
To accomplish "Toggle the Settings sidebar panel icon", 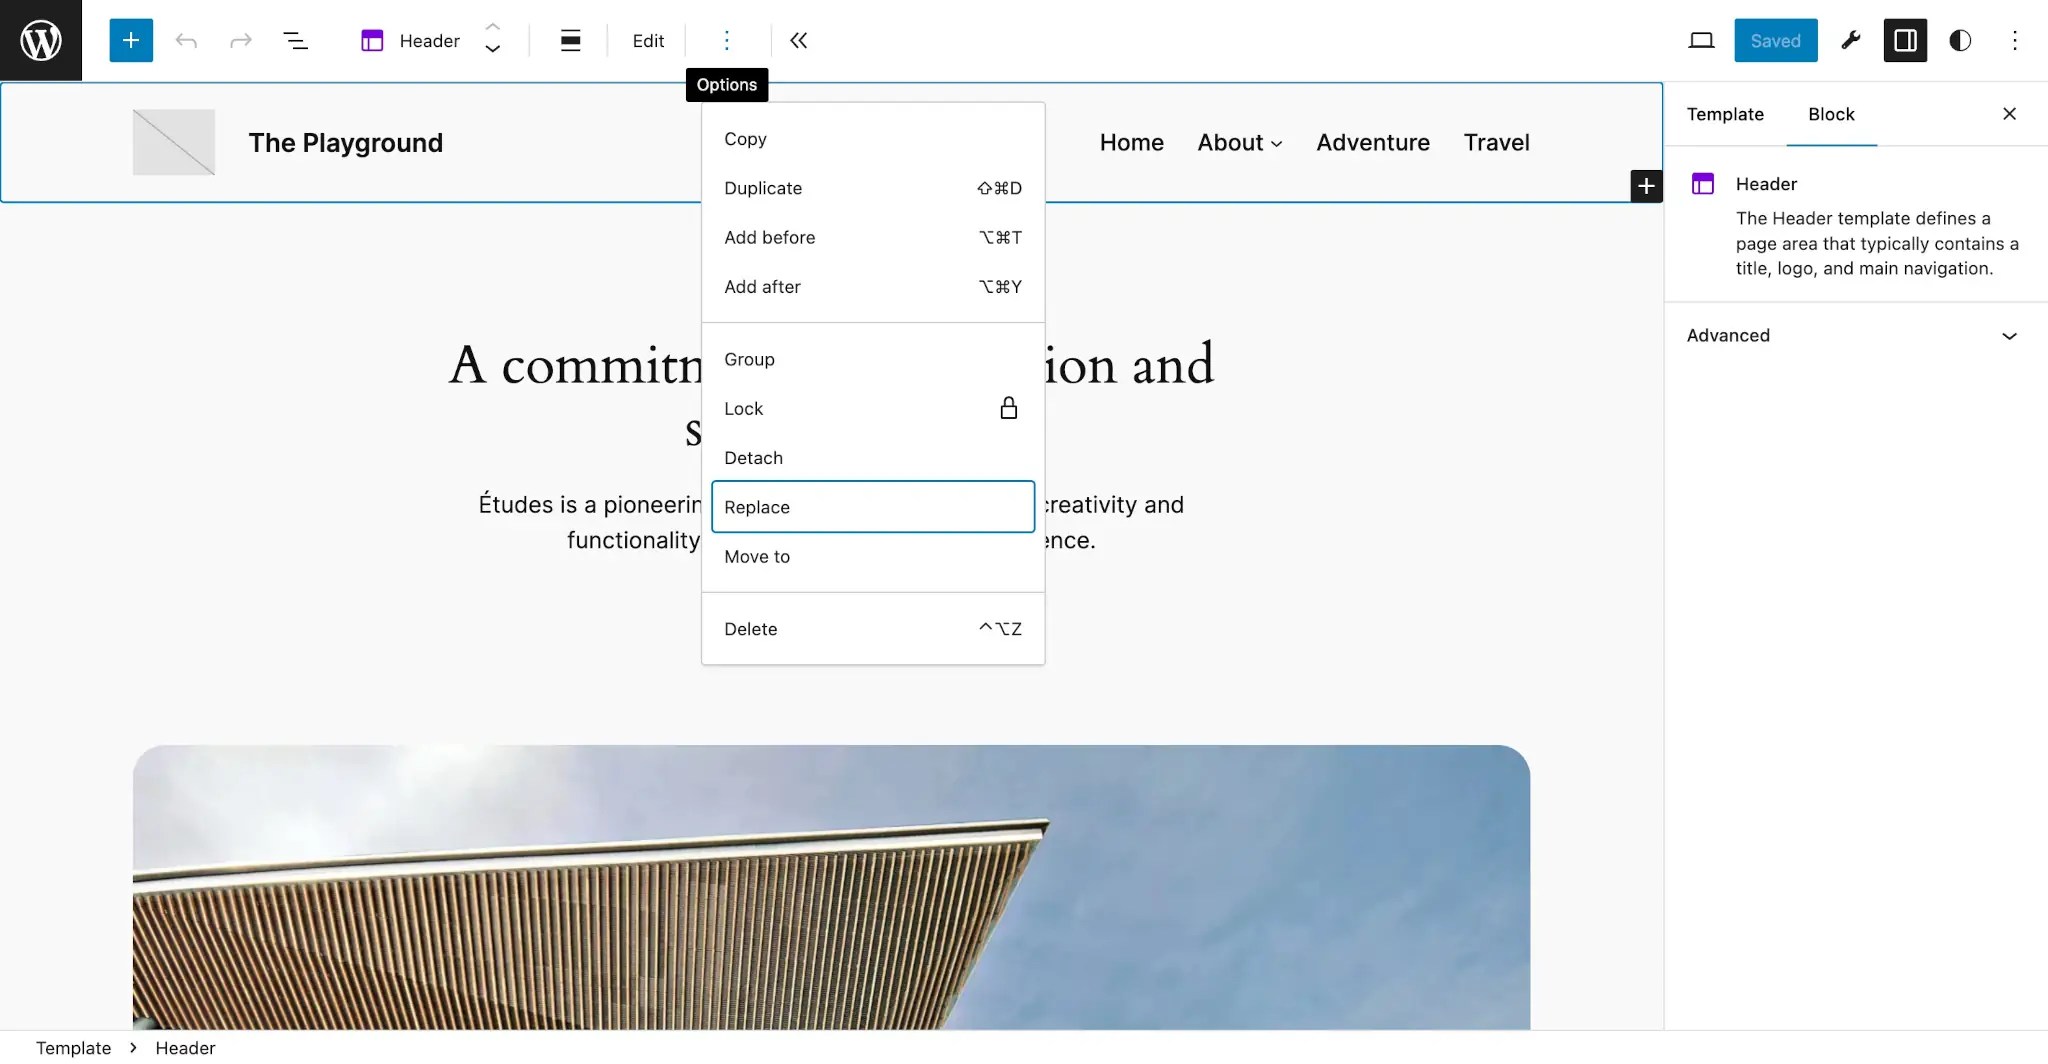I will point(1904,40).
